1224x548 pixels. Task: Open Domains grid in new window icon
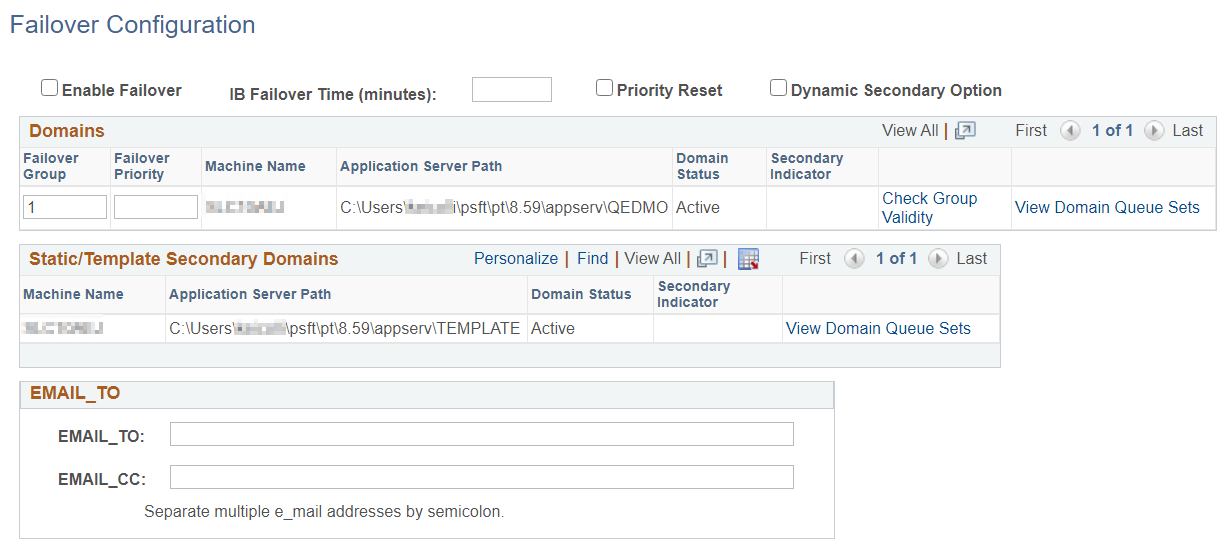point(965,131)
